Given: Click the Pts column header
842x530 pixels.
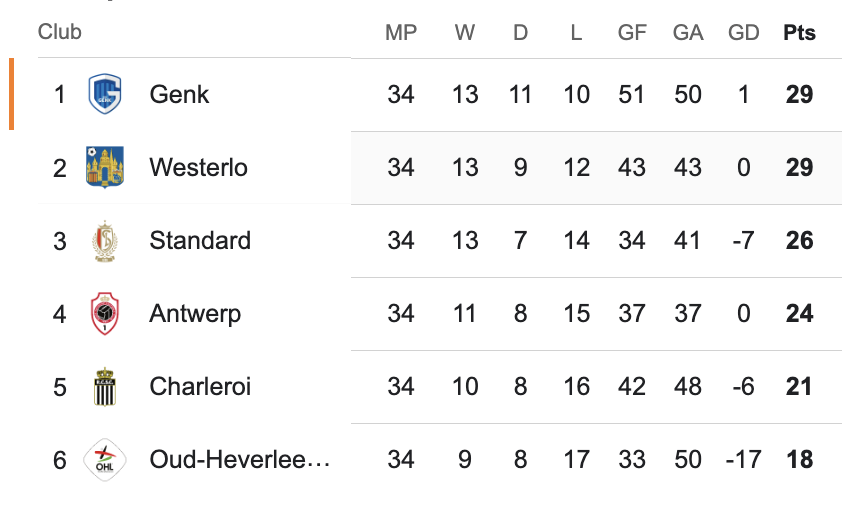Looking at the screenshot, I should (799, 33).
